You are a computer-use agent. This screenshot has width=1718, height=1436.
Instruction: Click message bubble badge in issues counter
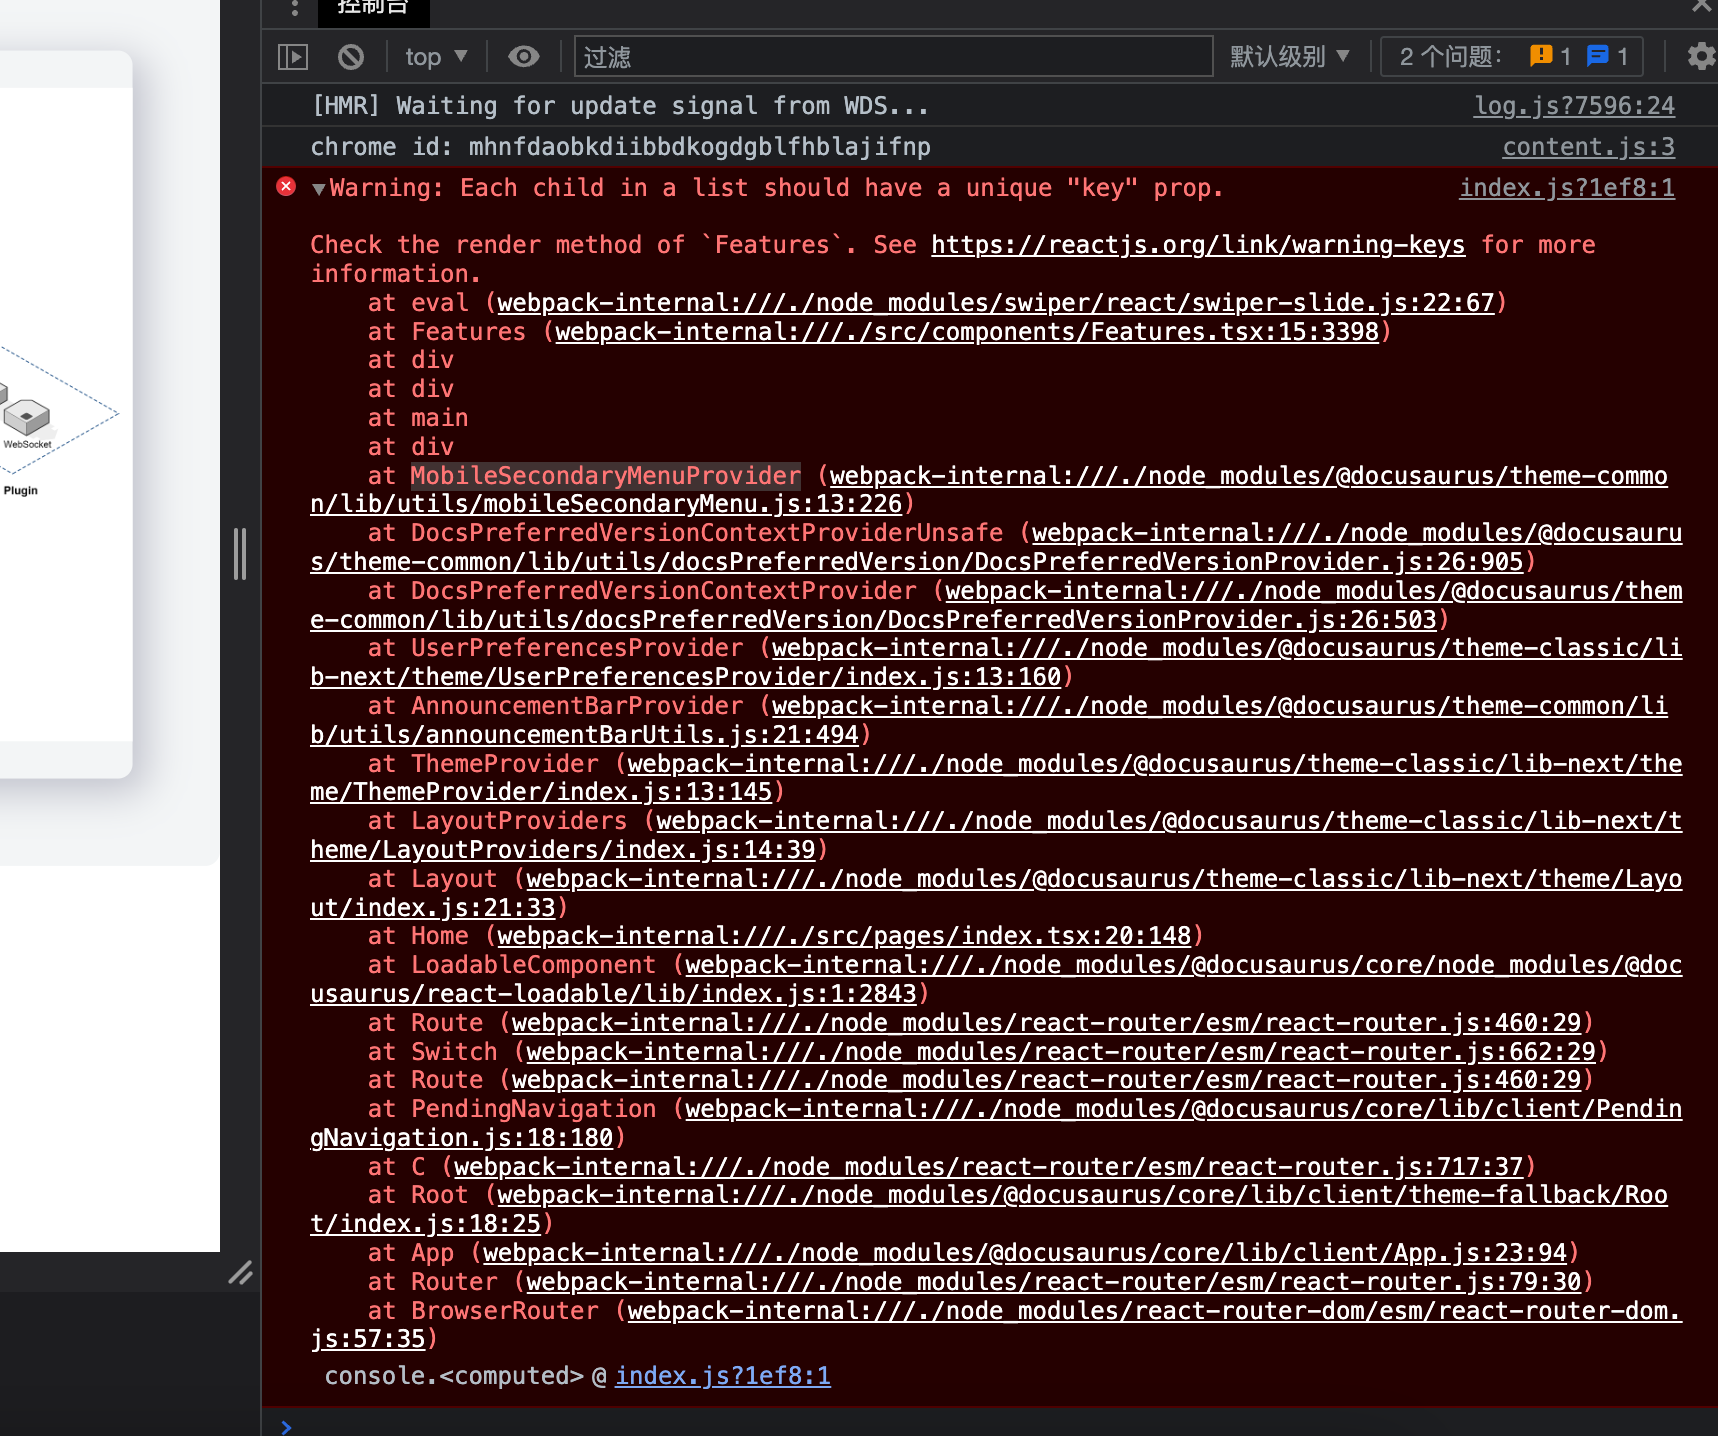click(x=1598, y=56)
